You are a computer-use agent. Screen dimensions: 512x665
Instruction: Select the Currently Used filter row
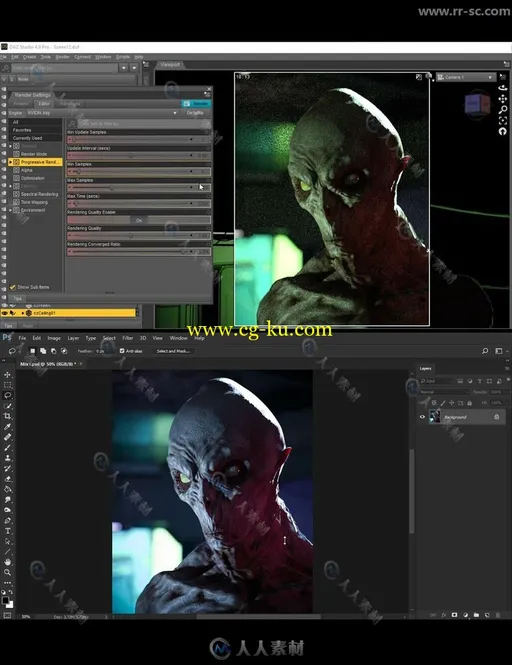point(35,138)
